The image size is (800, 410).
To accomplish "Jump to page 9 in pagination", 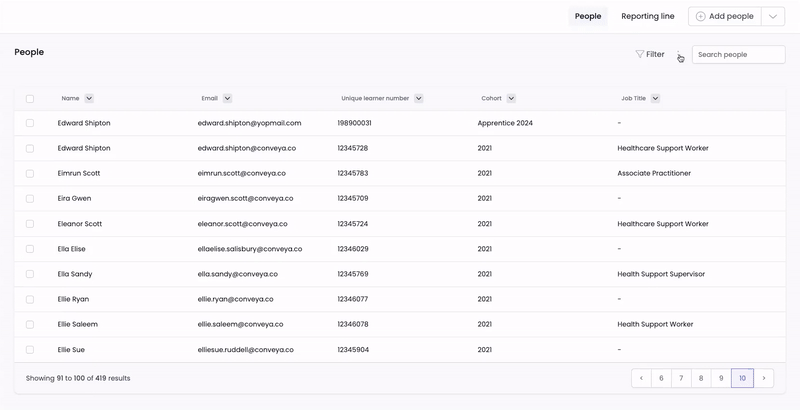I will coord(722,378).
